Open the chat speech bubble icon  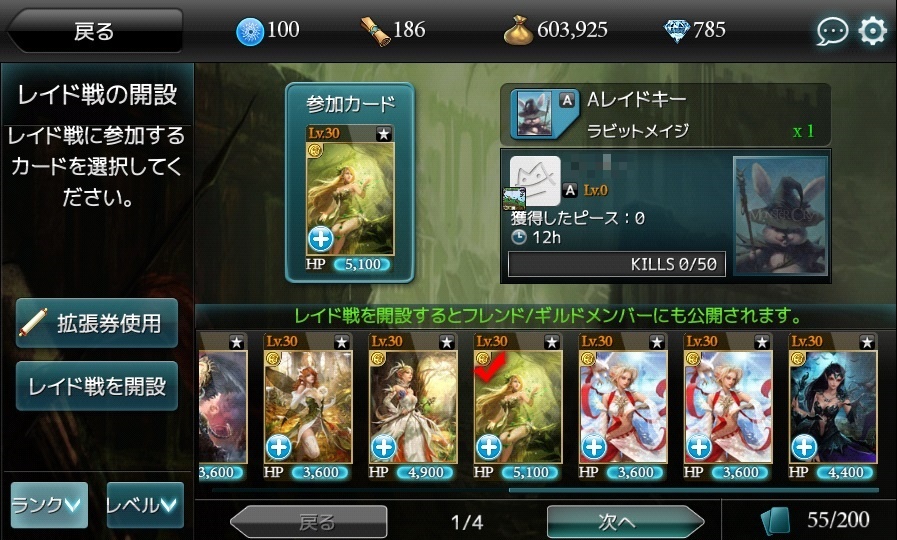click(832, 31)
